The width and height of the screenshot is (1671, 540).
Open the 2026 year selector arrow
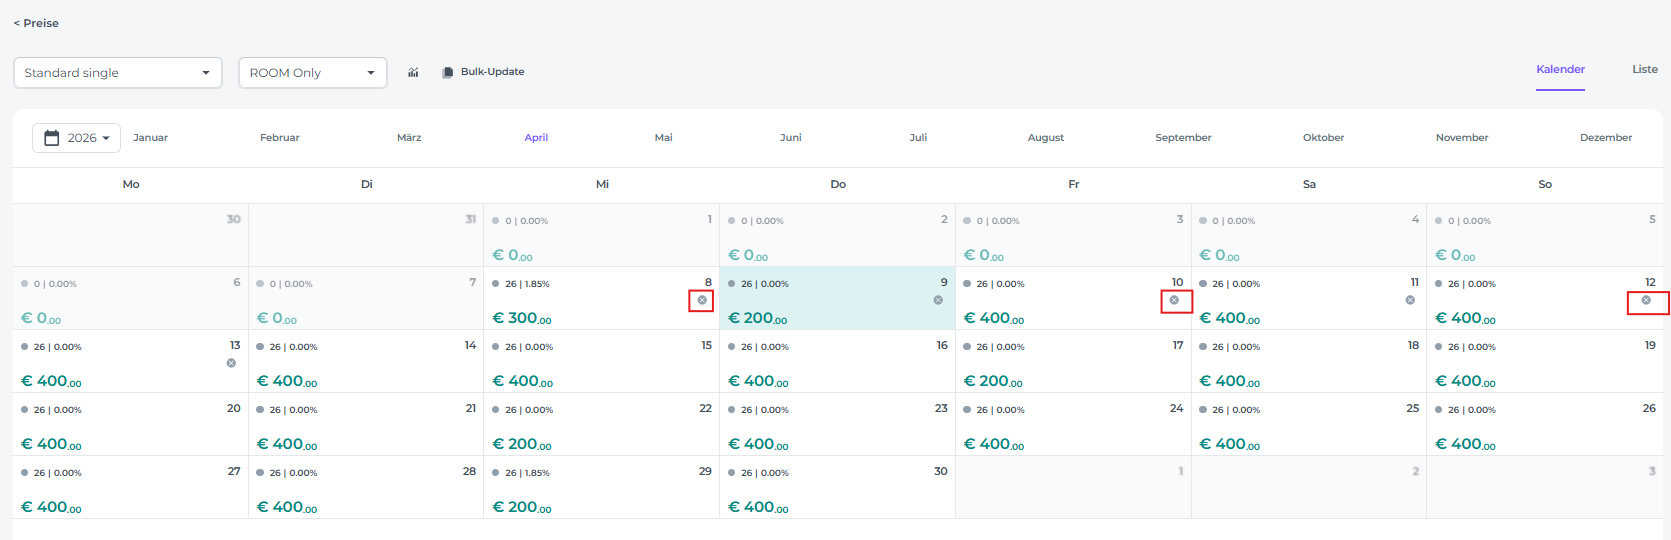(x=106, y=138)
